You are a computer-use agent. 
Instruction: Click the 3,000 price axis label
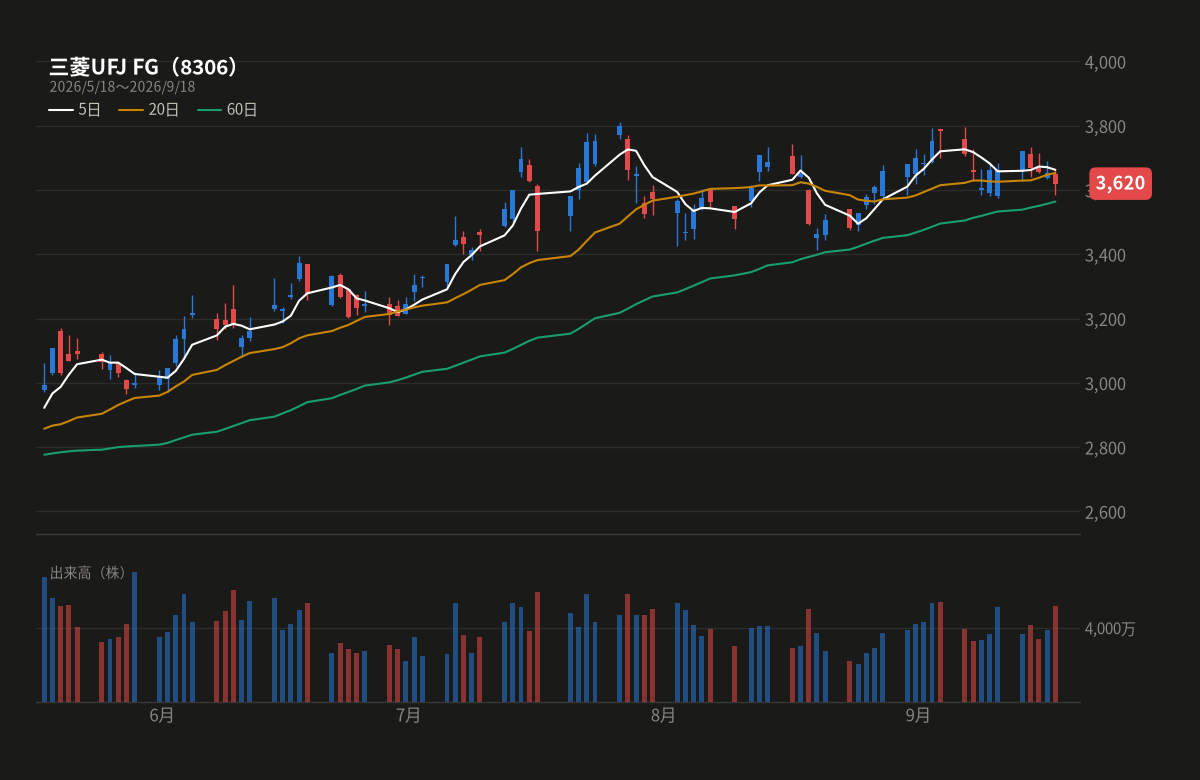pos(1105,384)
